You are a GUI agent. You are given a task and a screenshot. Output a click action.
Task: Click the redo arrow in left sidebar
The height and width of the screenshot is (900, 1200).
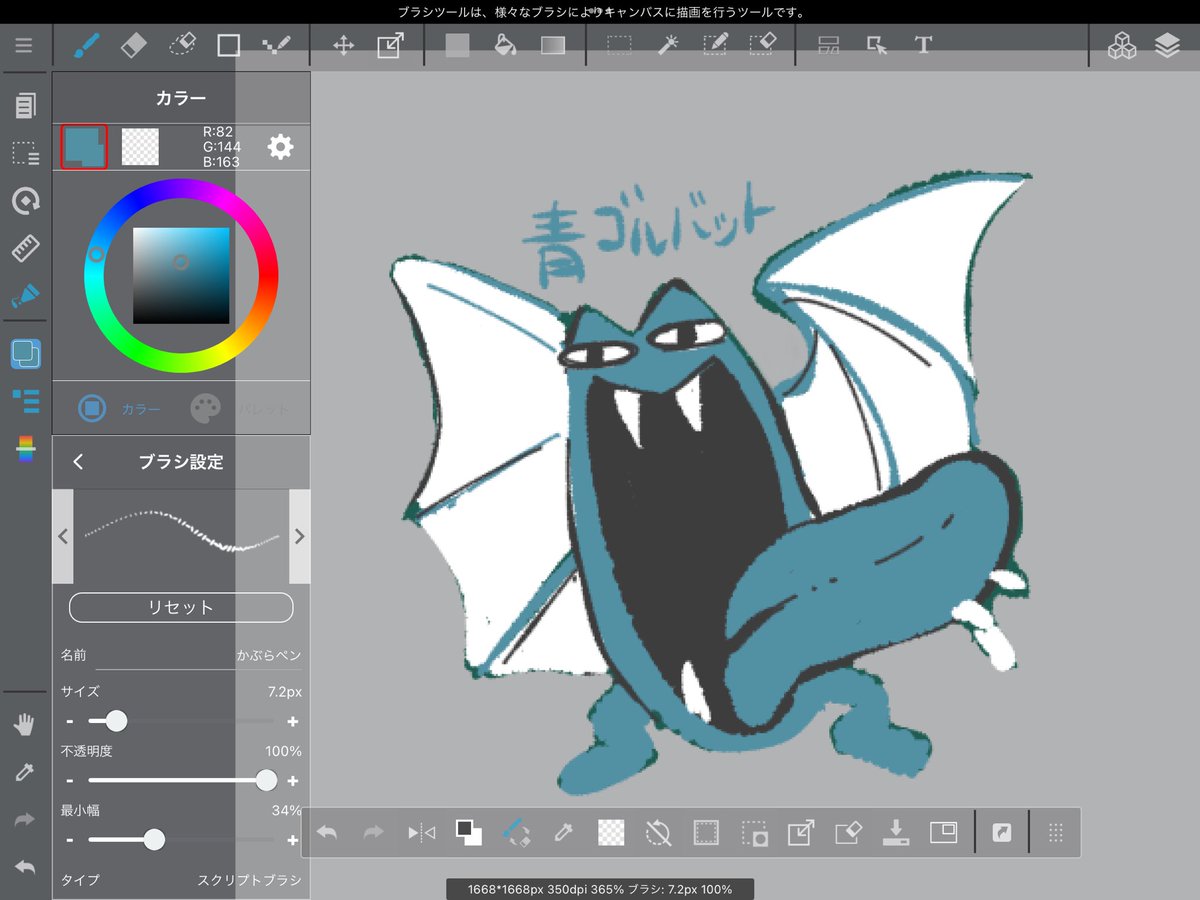click(25, 820)
